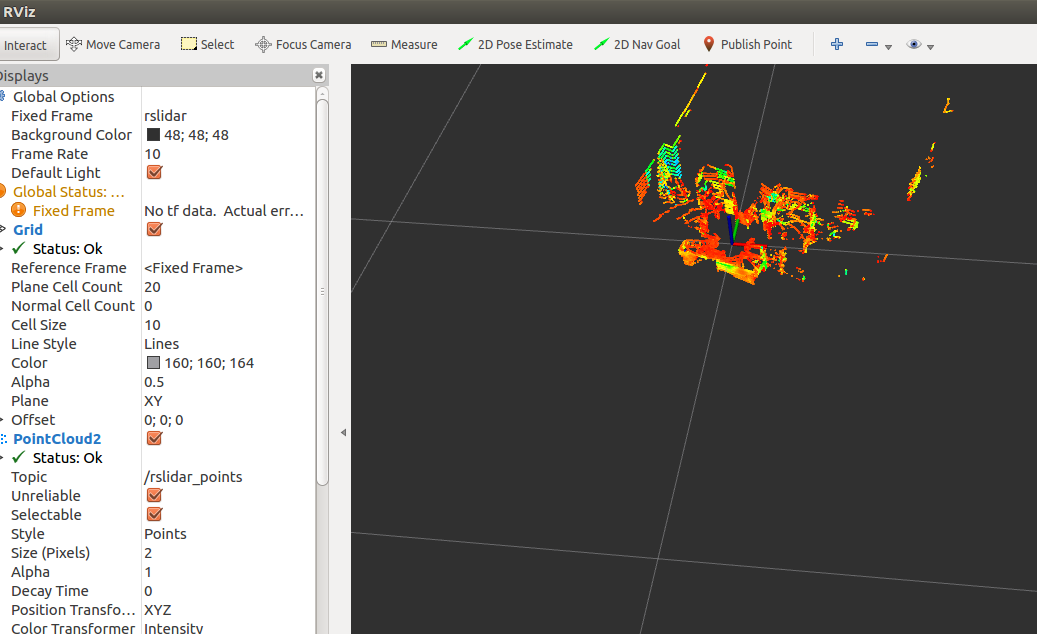
Task: Open the eye tool's dropdown arrow
Action: pyautogui.click(x=930, y=44)
